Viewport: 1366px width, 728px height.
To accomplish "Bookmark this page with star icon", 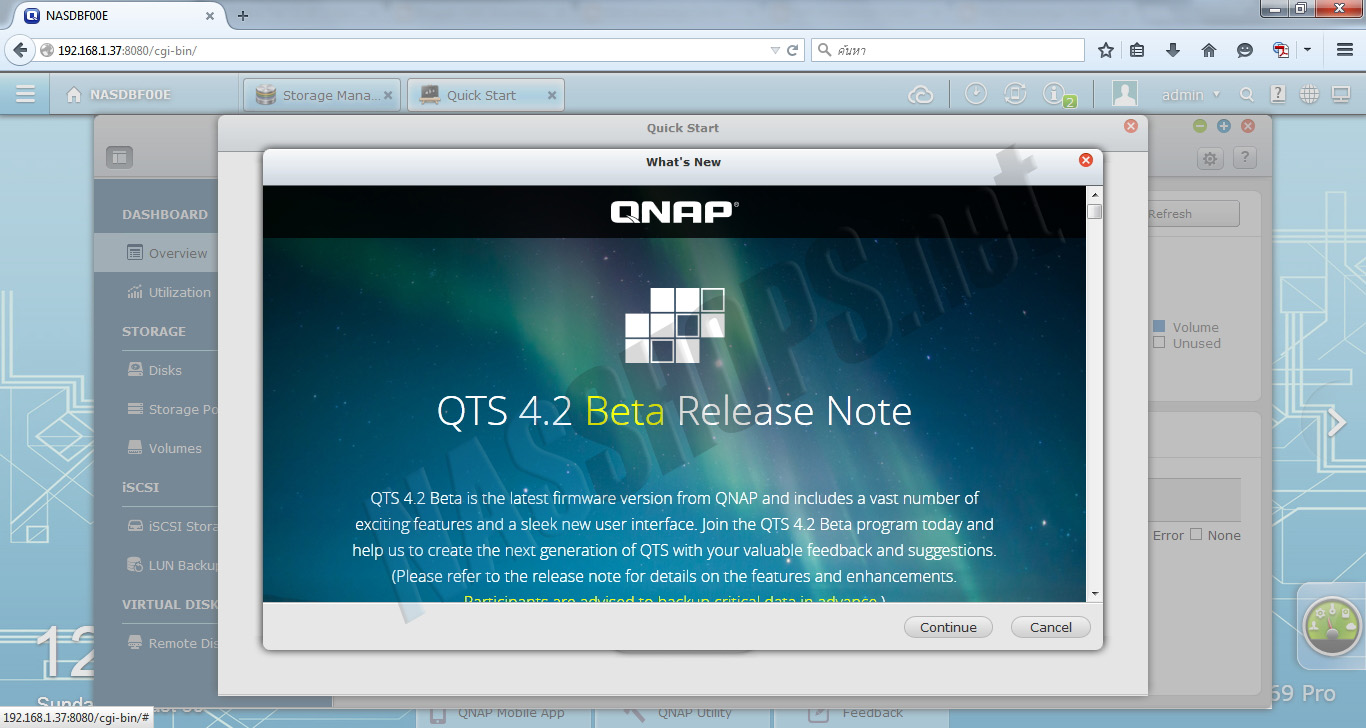I will pos(1105,50).
